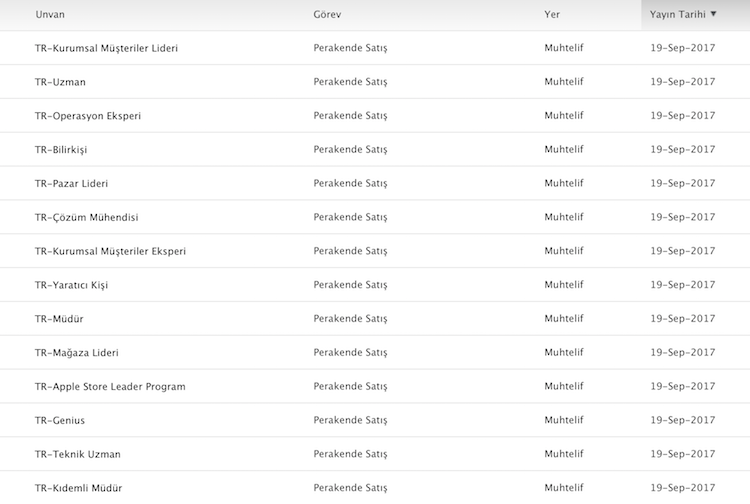Open TR-Çözüm Mühendisi listing
The width and height of the screenshot is (750, 504).
click(x=86, y=217)
